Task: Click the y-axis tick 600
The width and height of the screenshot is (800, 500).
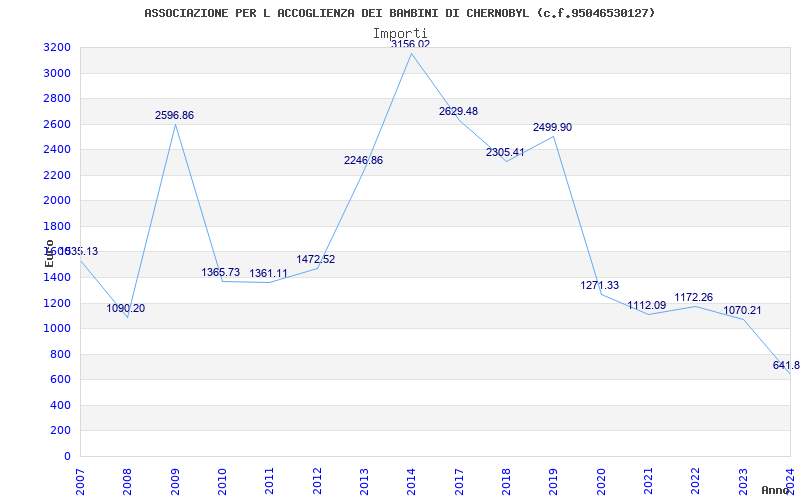Action: 63,380
